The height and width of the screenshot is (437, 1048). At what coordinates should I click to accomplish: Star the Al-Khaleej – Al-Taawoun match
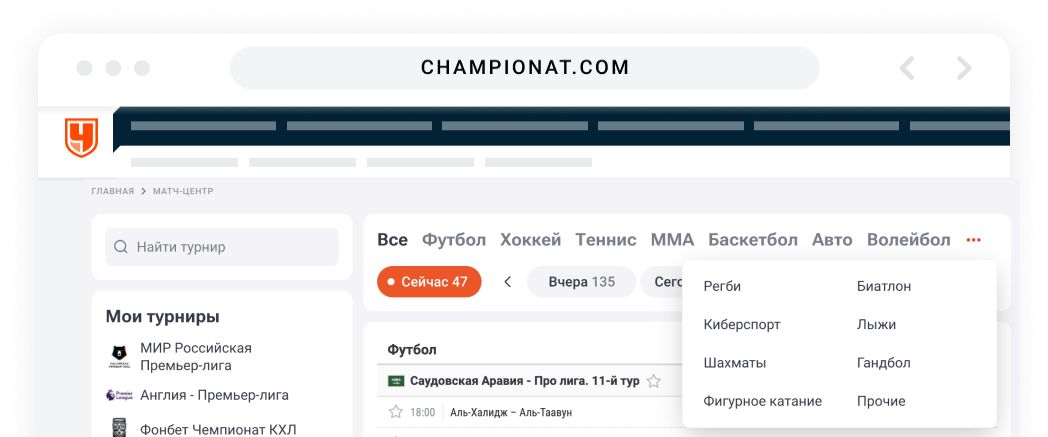tap(395, 412)
